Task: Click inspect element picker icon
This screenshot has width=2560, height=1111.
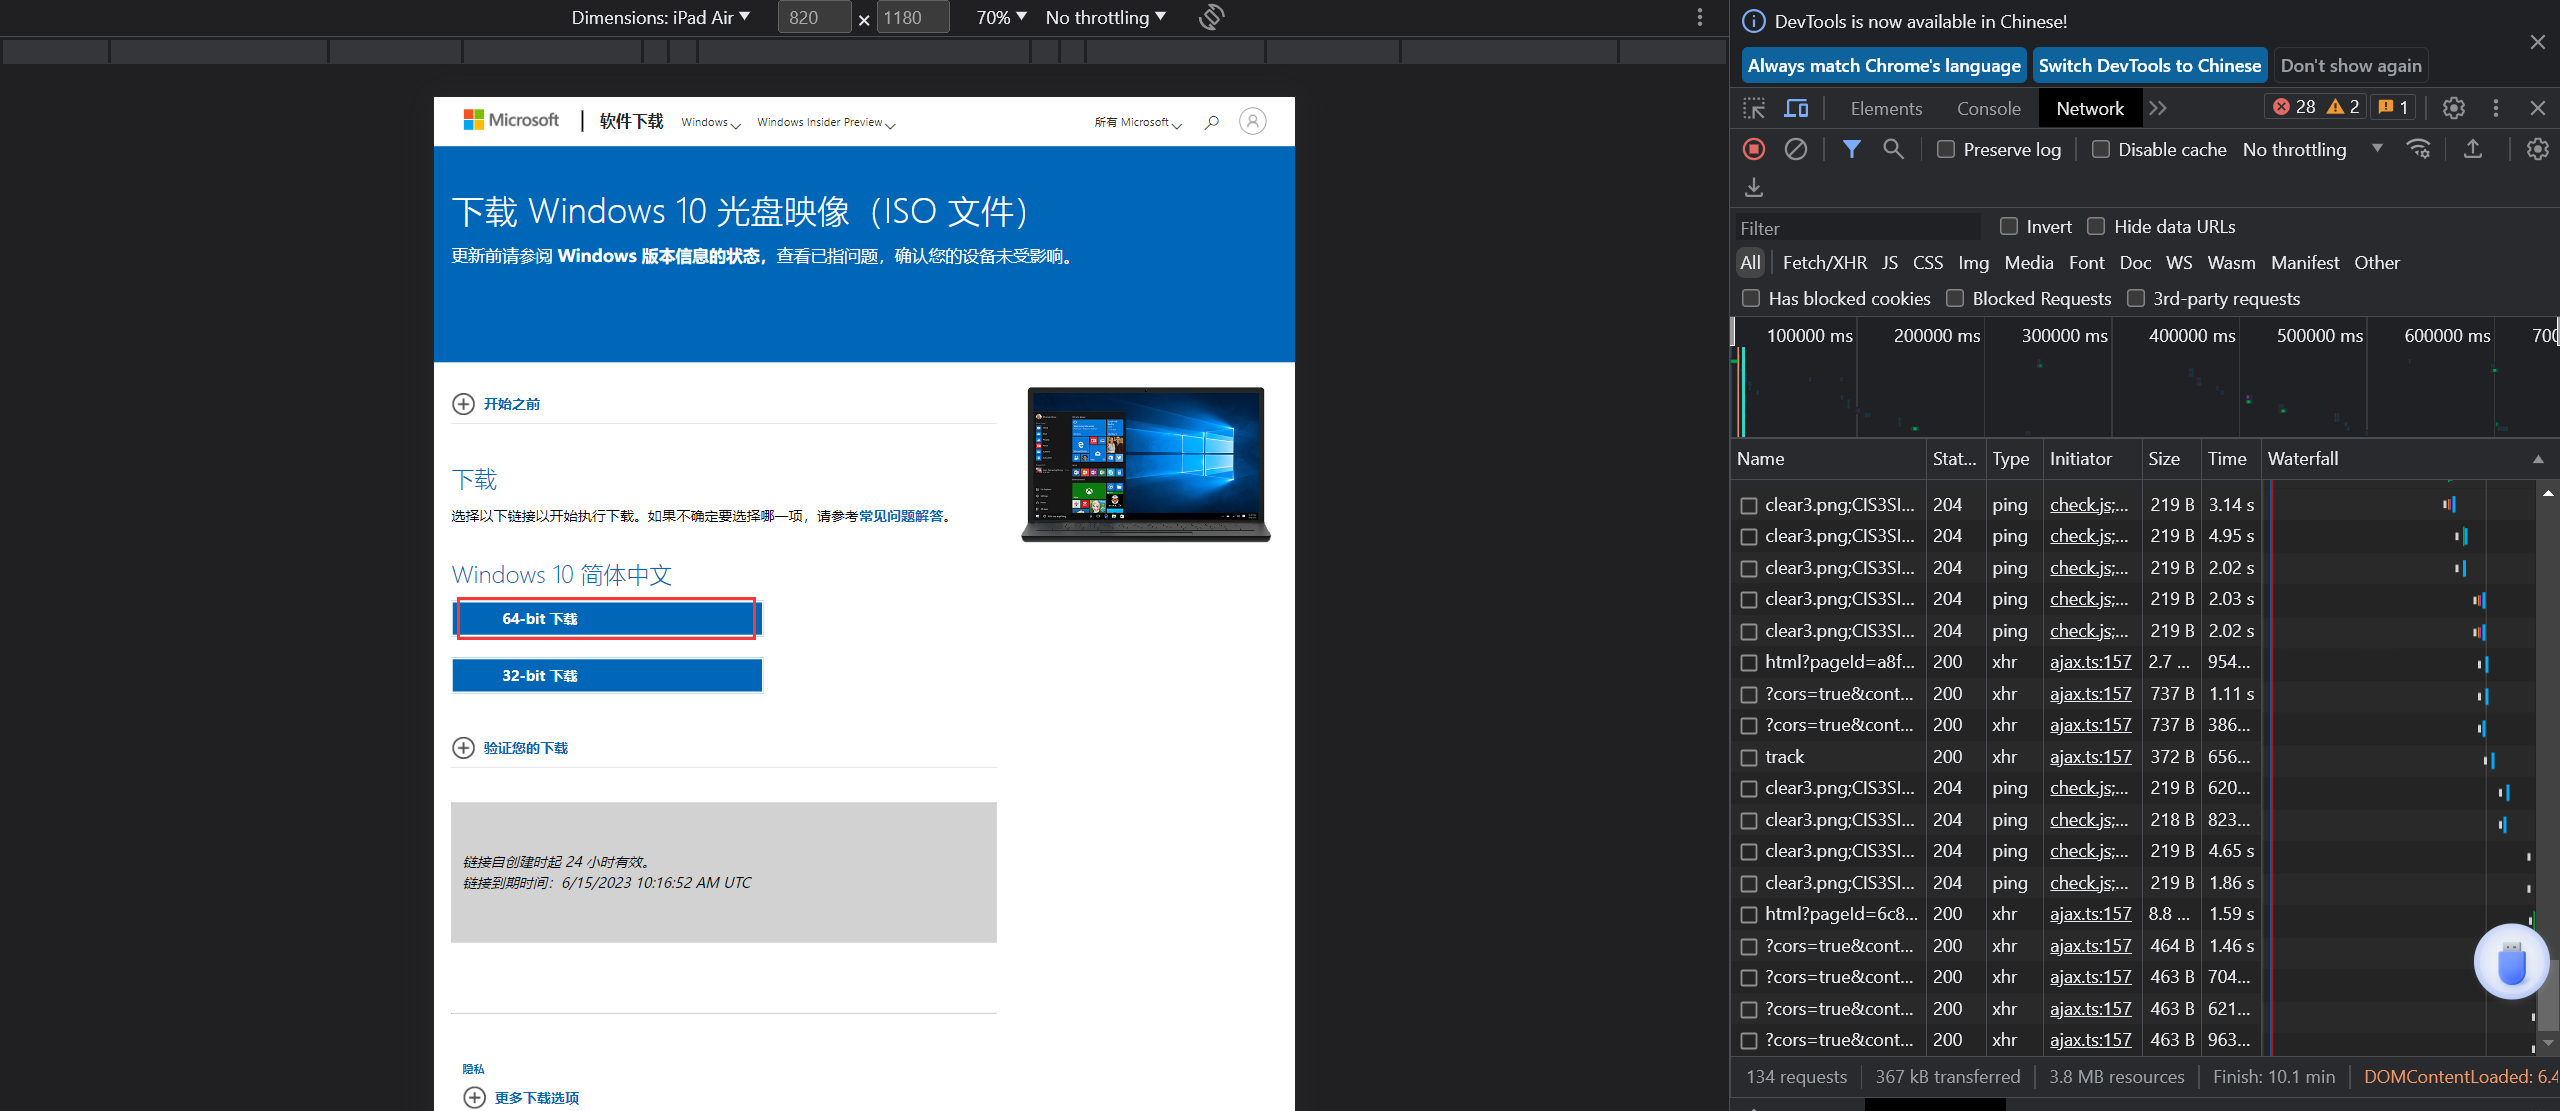Action: [x=1754, y=108]
